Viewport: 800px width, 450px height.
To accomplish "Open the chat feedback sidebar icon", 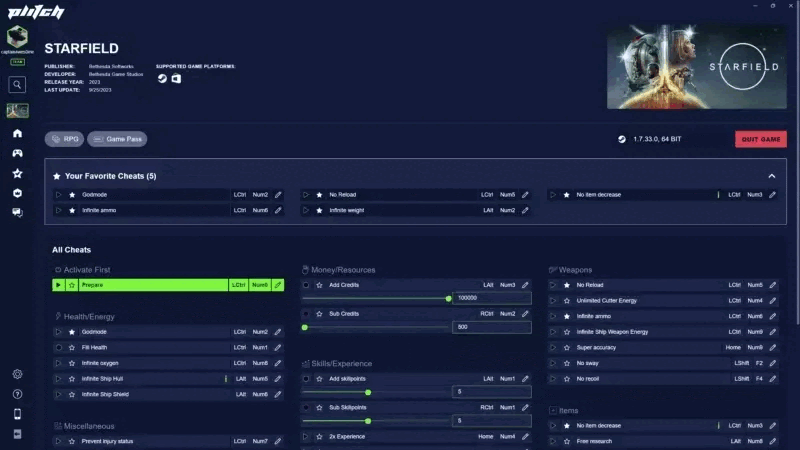I will point(17,213).
